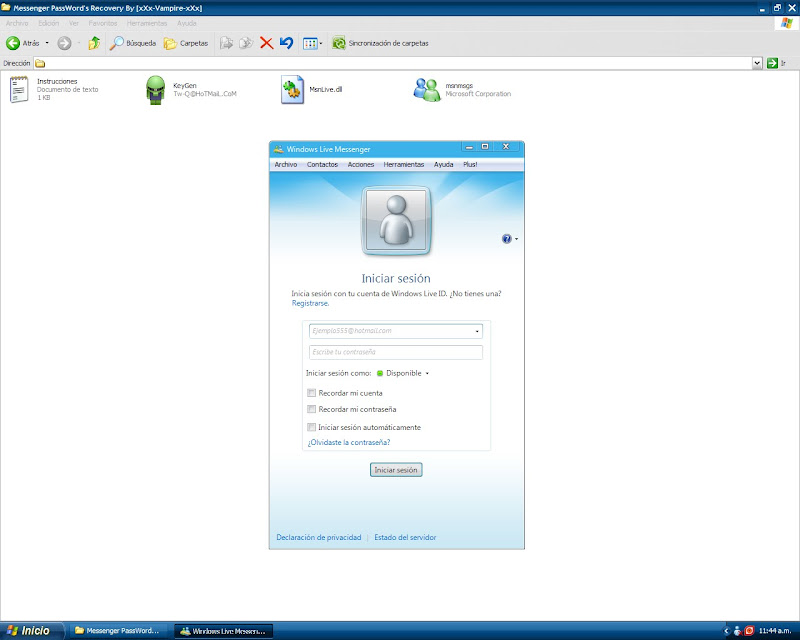Go up one folder level
The image size is (800, 640).
tap(94, 43)
